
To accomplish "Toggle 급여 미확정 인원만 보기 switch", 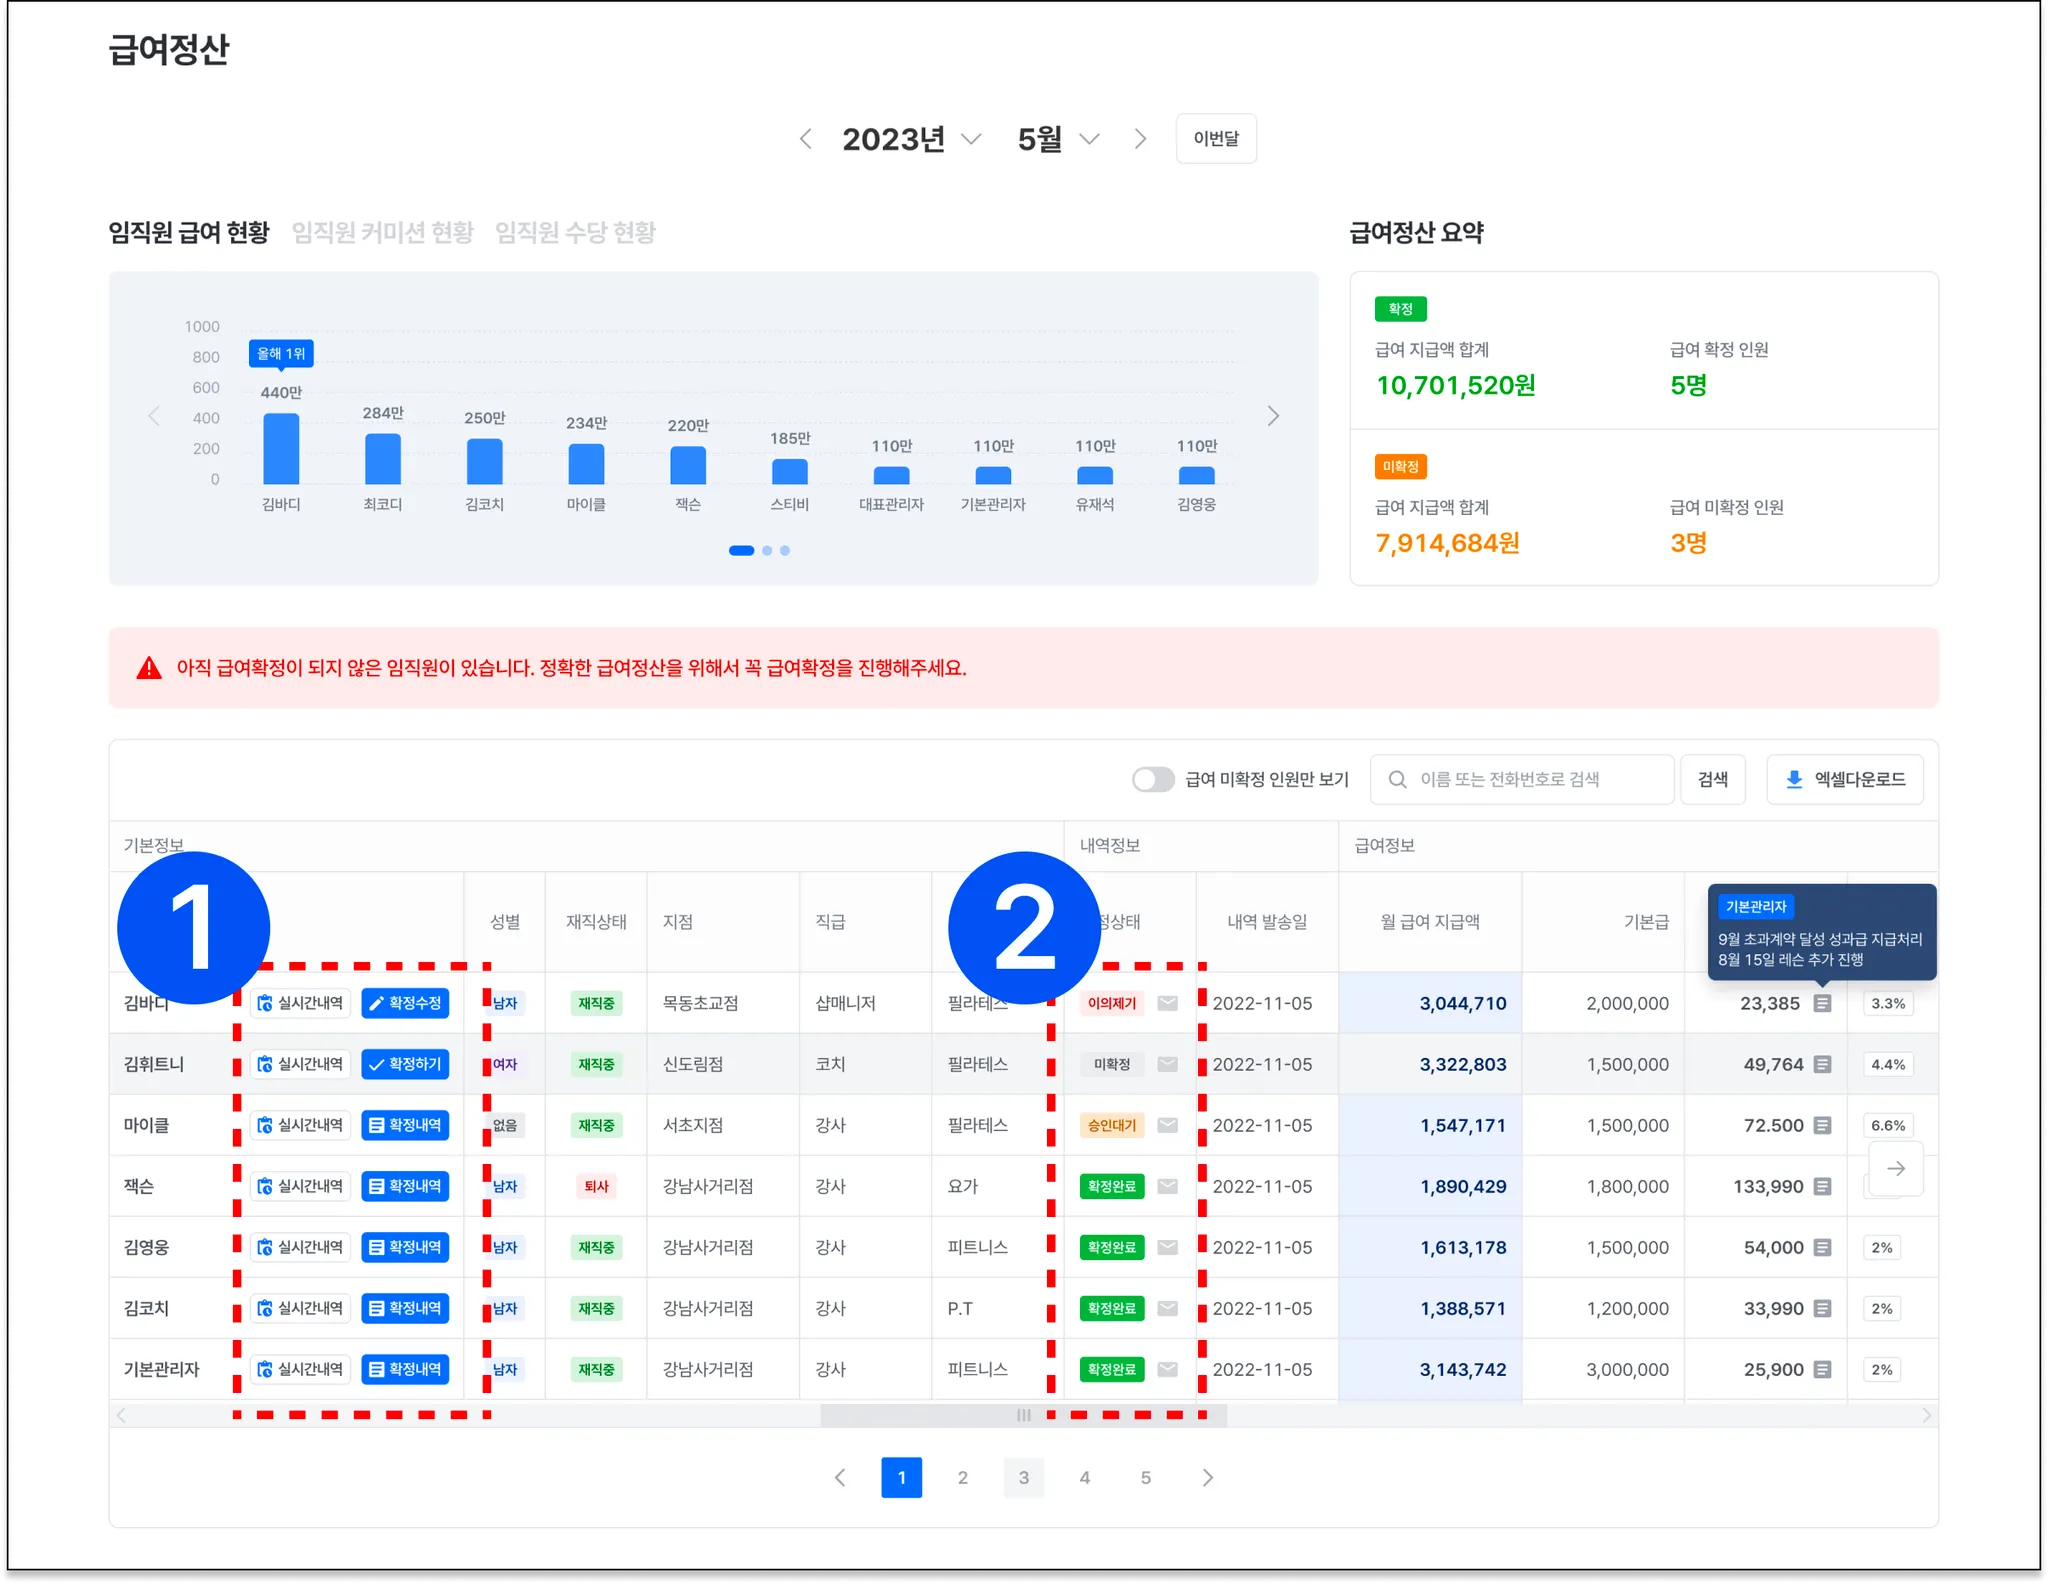I will pos(1153,779).
